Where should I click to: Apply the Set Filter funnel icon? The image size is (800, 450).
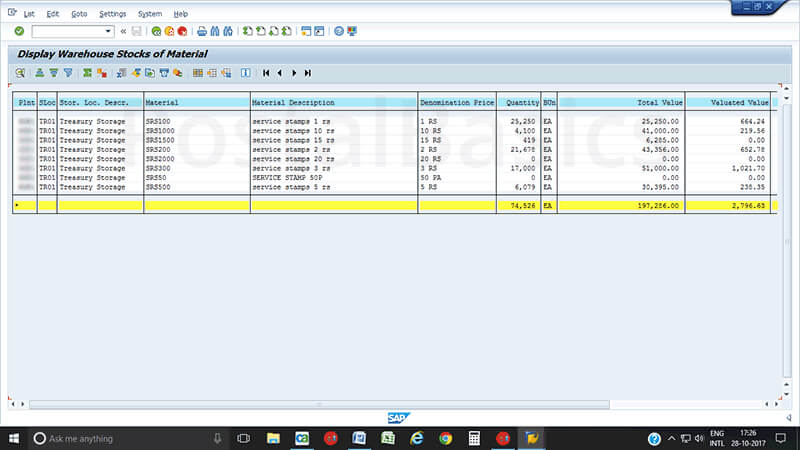pyautogui.click(x=68, y=73)
